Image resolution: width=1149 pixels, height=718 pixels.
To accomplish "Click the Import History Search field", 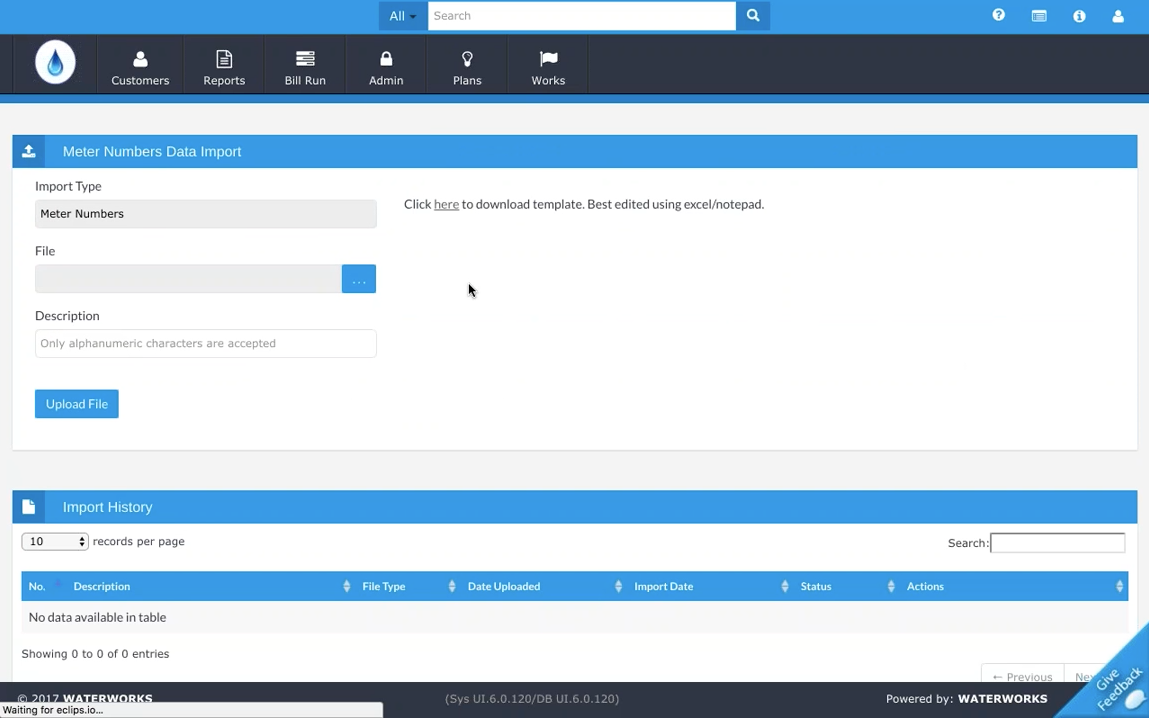I will [x=1057, y=543].
